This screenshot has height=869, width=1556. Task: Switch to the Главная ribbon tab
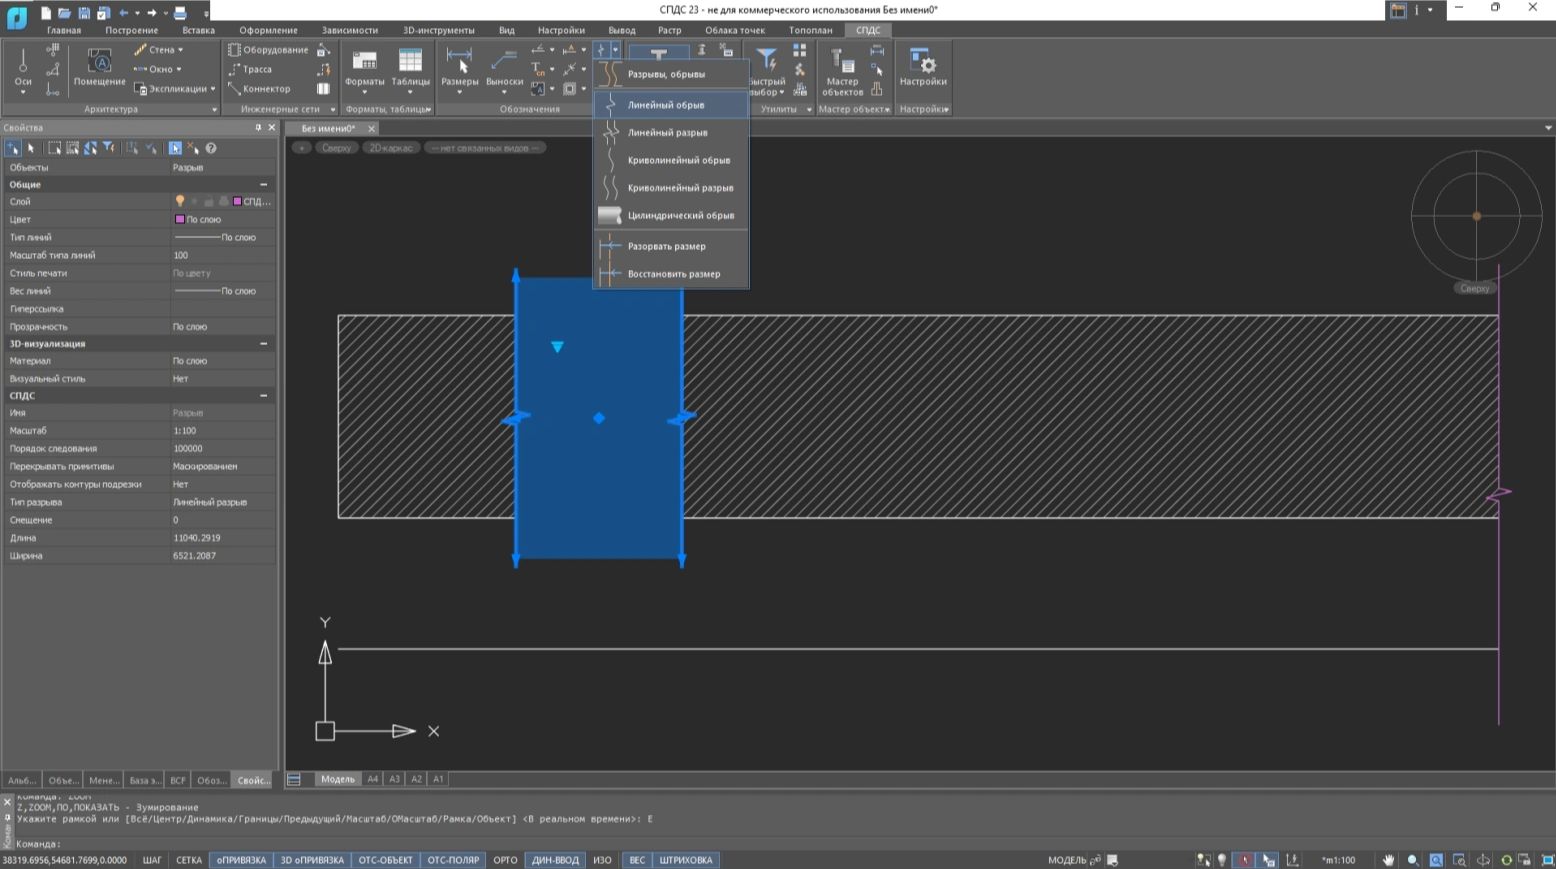[x=64, y=30]
